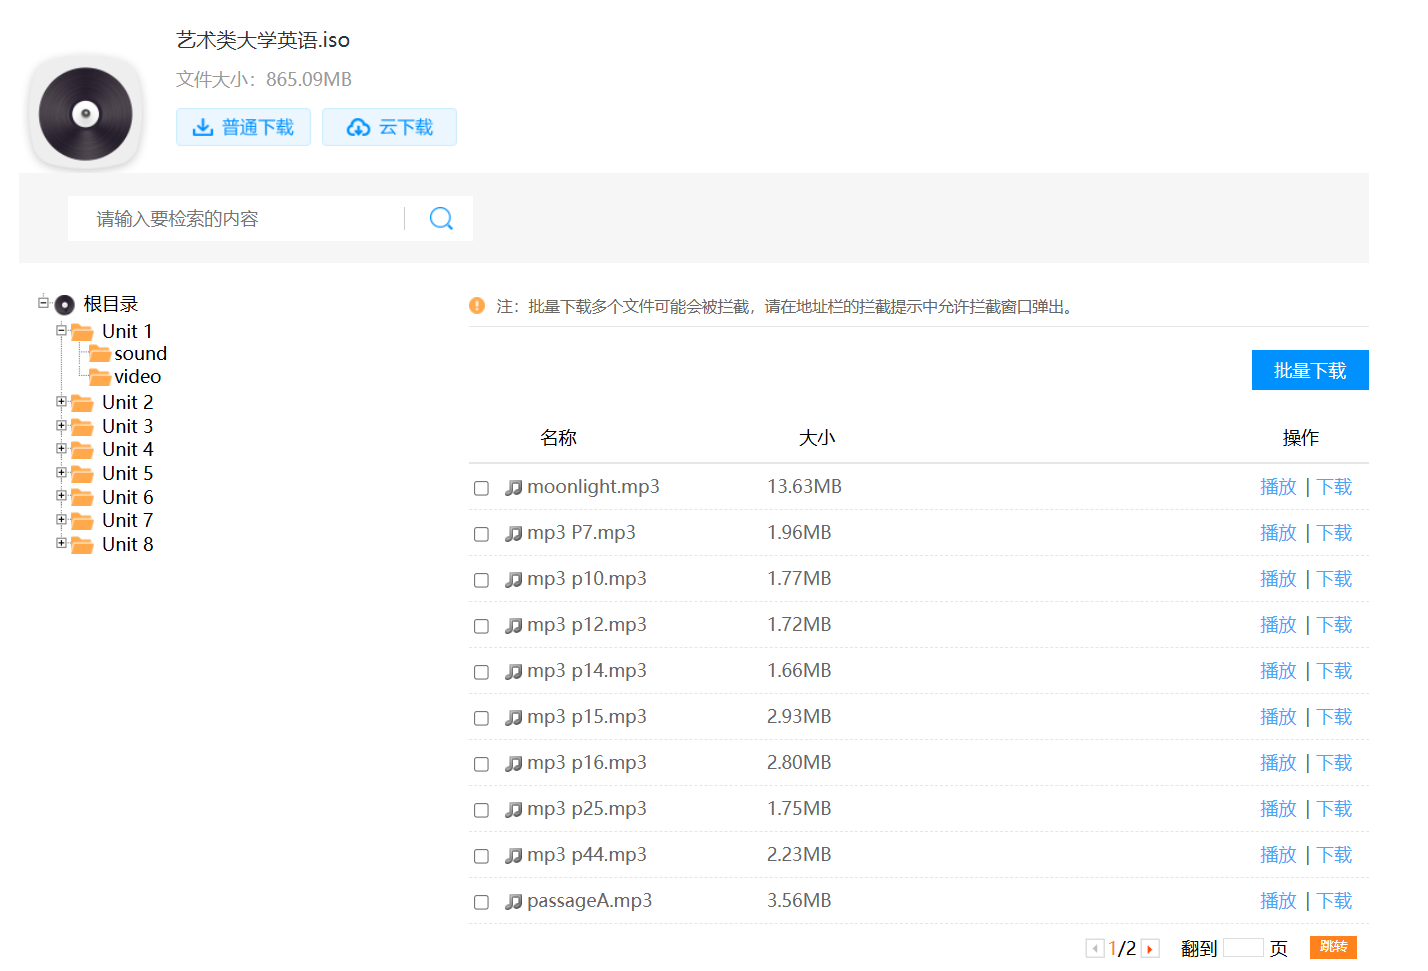
Task: Collapse the Unit 1 folder
Action: click(62, 330)
